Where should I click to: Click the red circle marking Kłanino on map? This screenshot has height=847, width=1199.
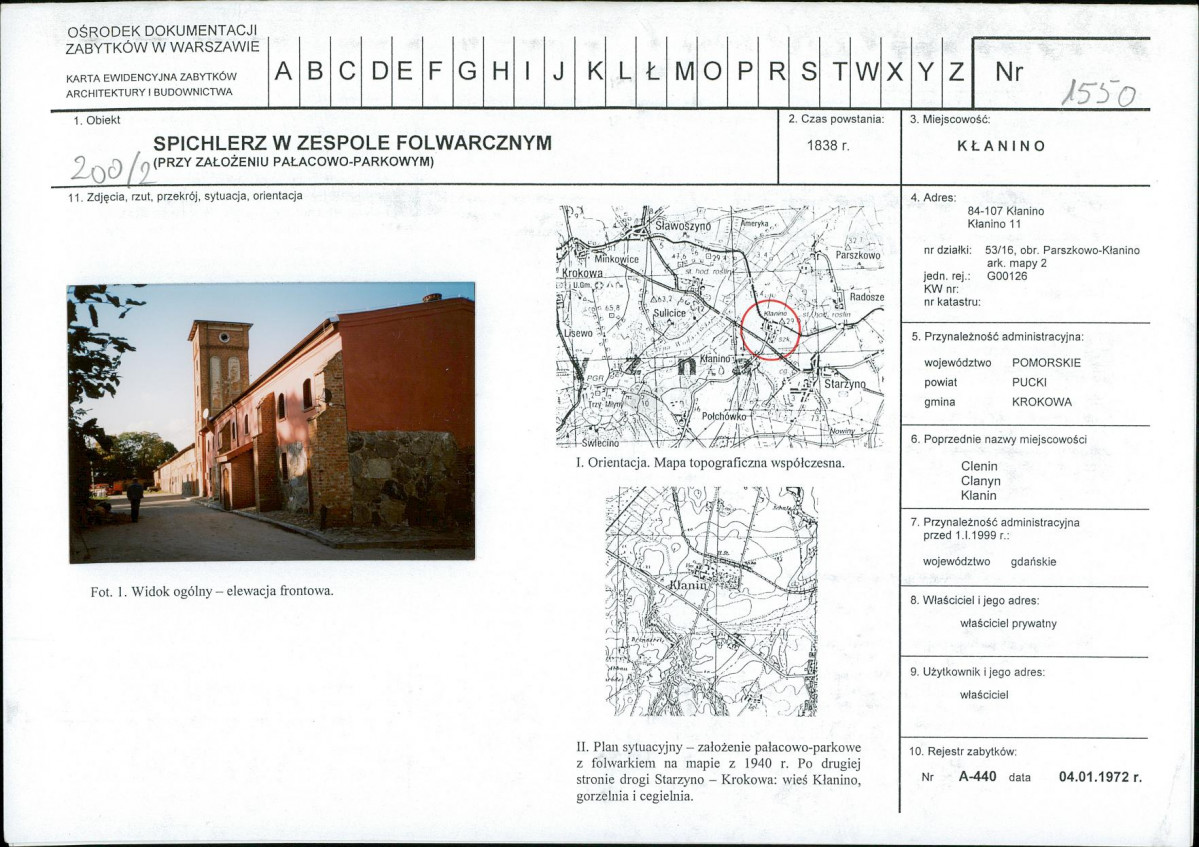771,328
